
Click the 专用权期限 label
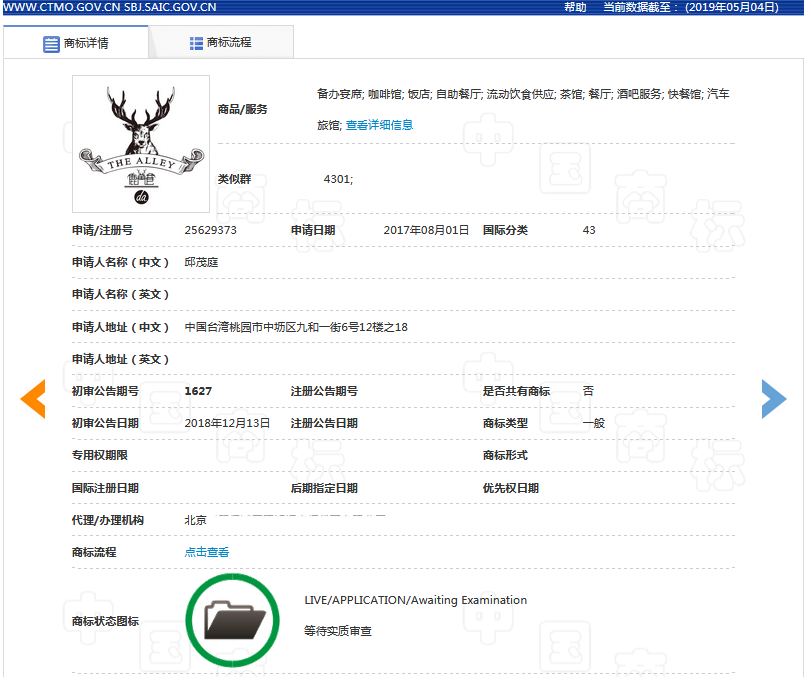coord(99,455)
